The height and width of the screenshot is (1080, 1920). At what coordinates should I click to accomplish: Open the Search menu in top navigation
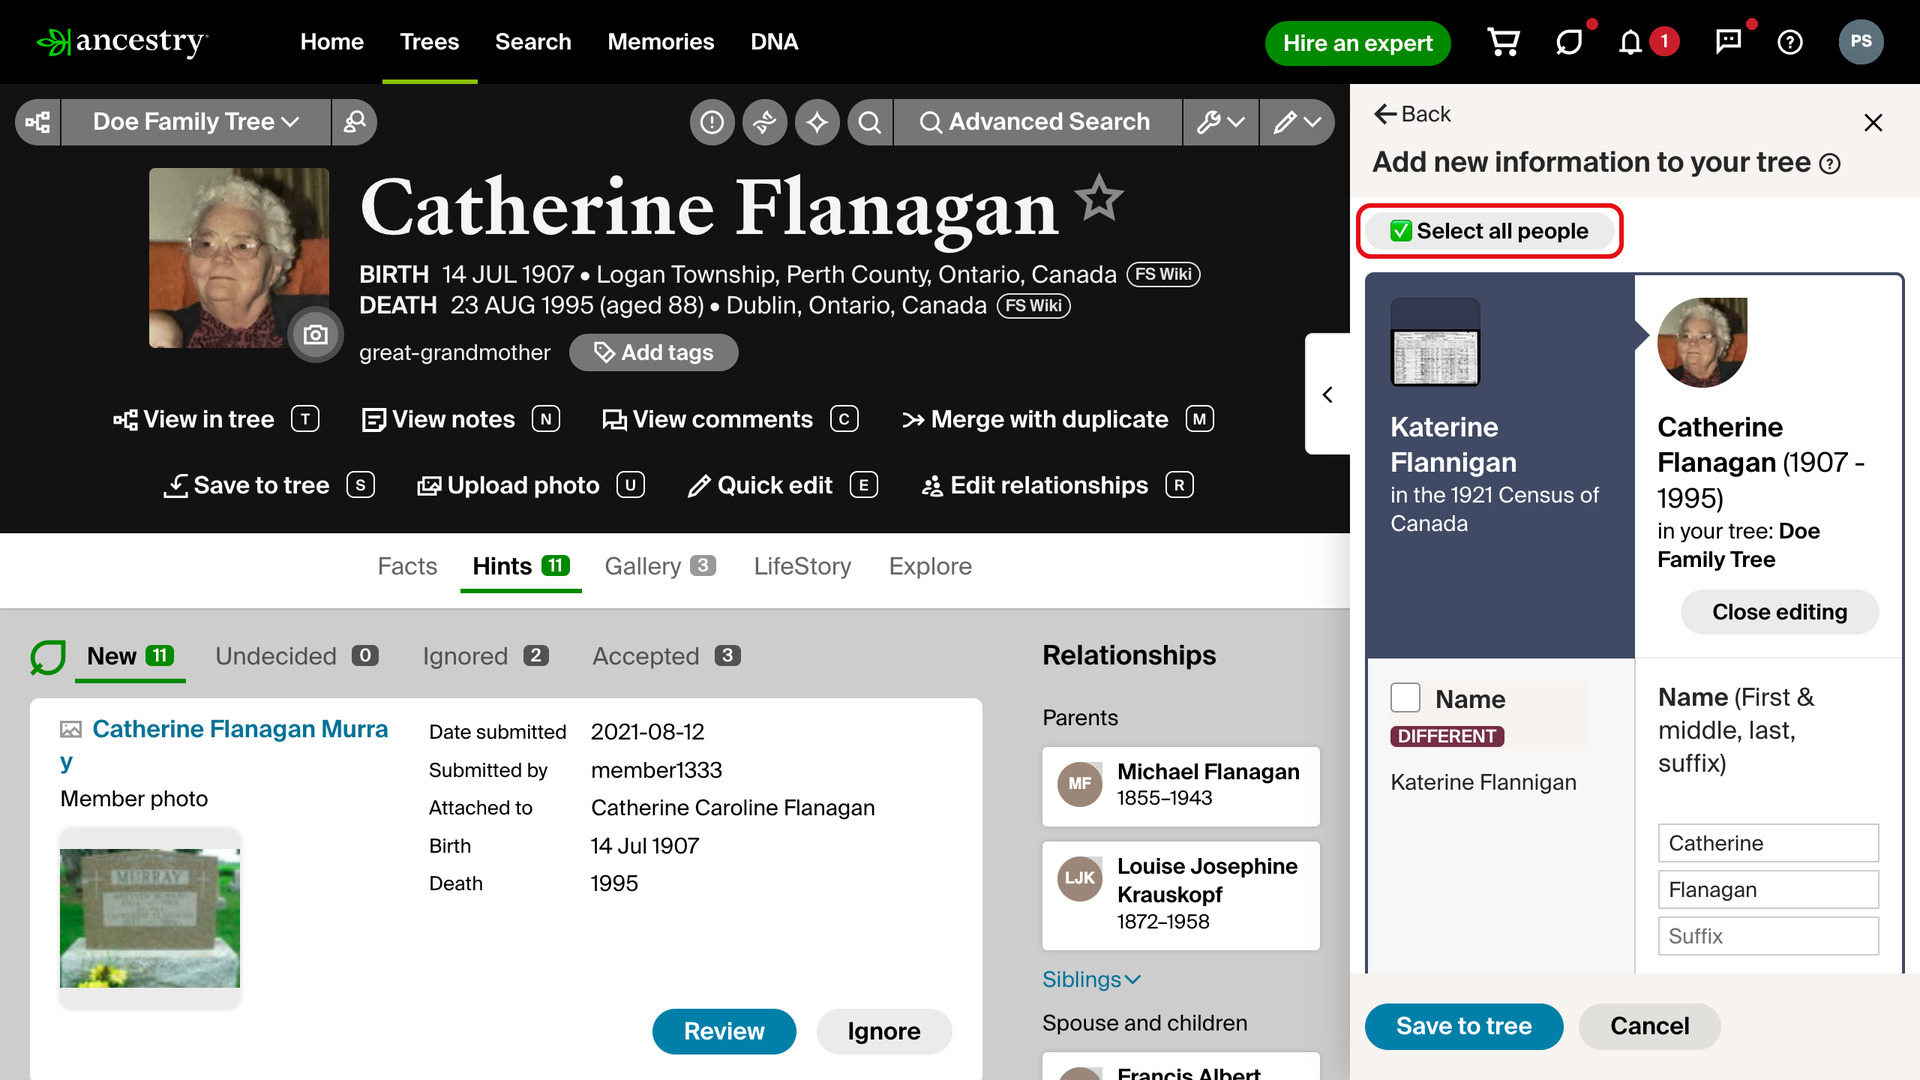[x=533, y=42]
